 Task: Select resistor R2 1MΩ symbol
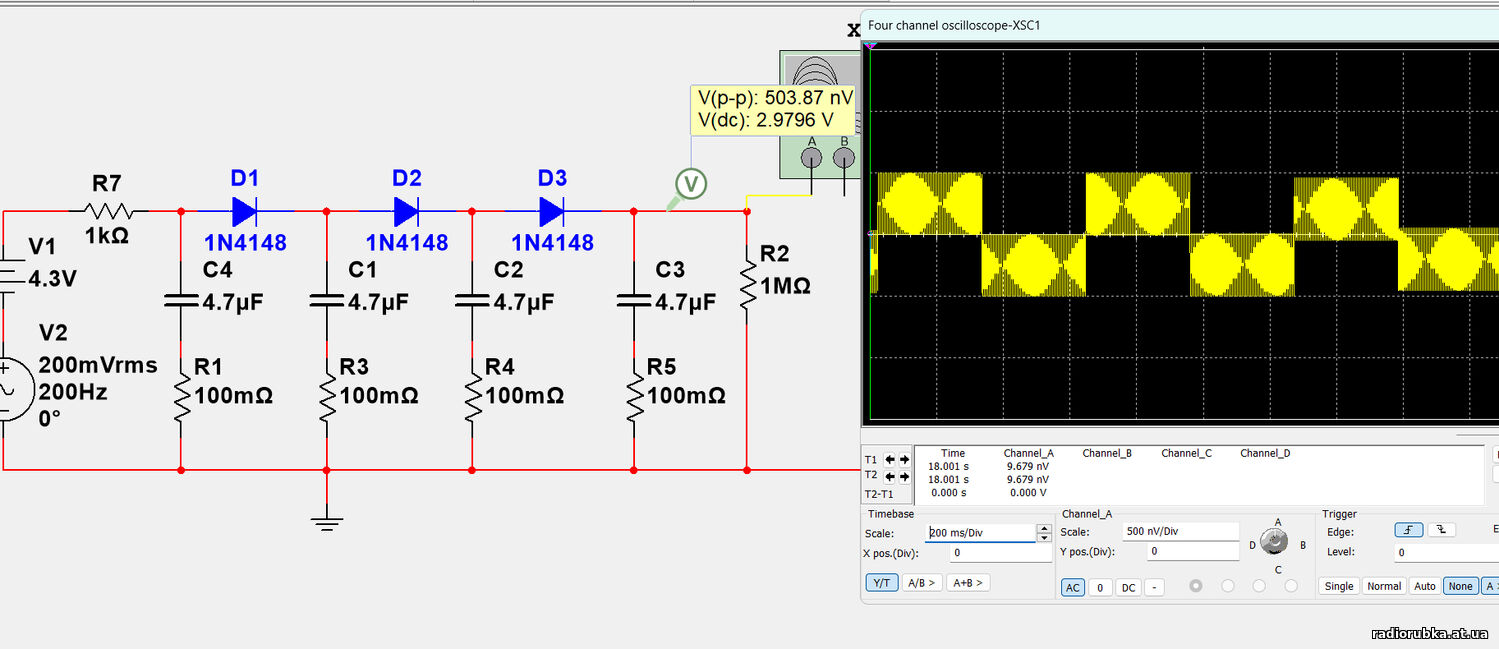point(747,284)
